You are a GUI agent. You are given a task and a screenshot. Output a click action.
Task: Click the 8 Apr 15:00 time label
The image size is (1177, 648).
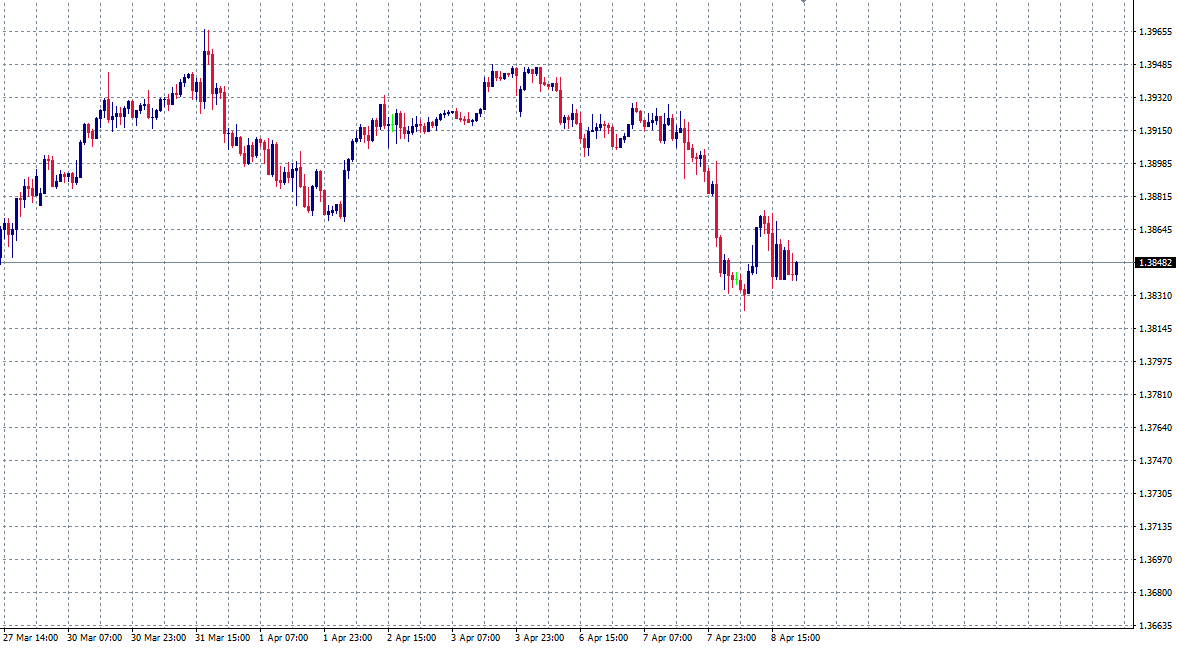(794, 637)
